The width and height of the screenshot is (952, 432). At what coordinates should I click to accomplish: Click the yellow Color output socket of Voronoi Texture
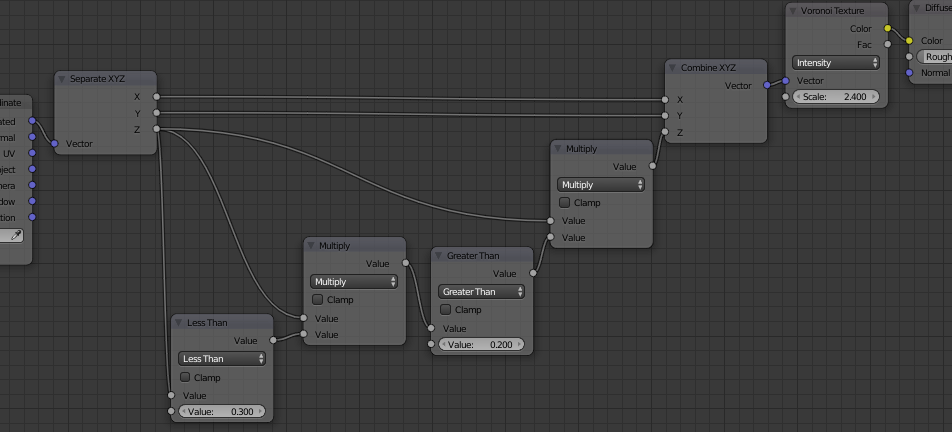[887, 29]
